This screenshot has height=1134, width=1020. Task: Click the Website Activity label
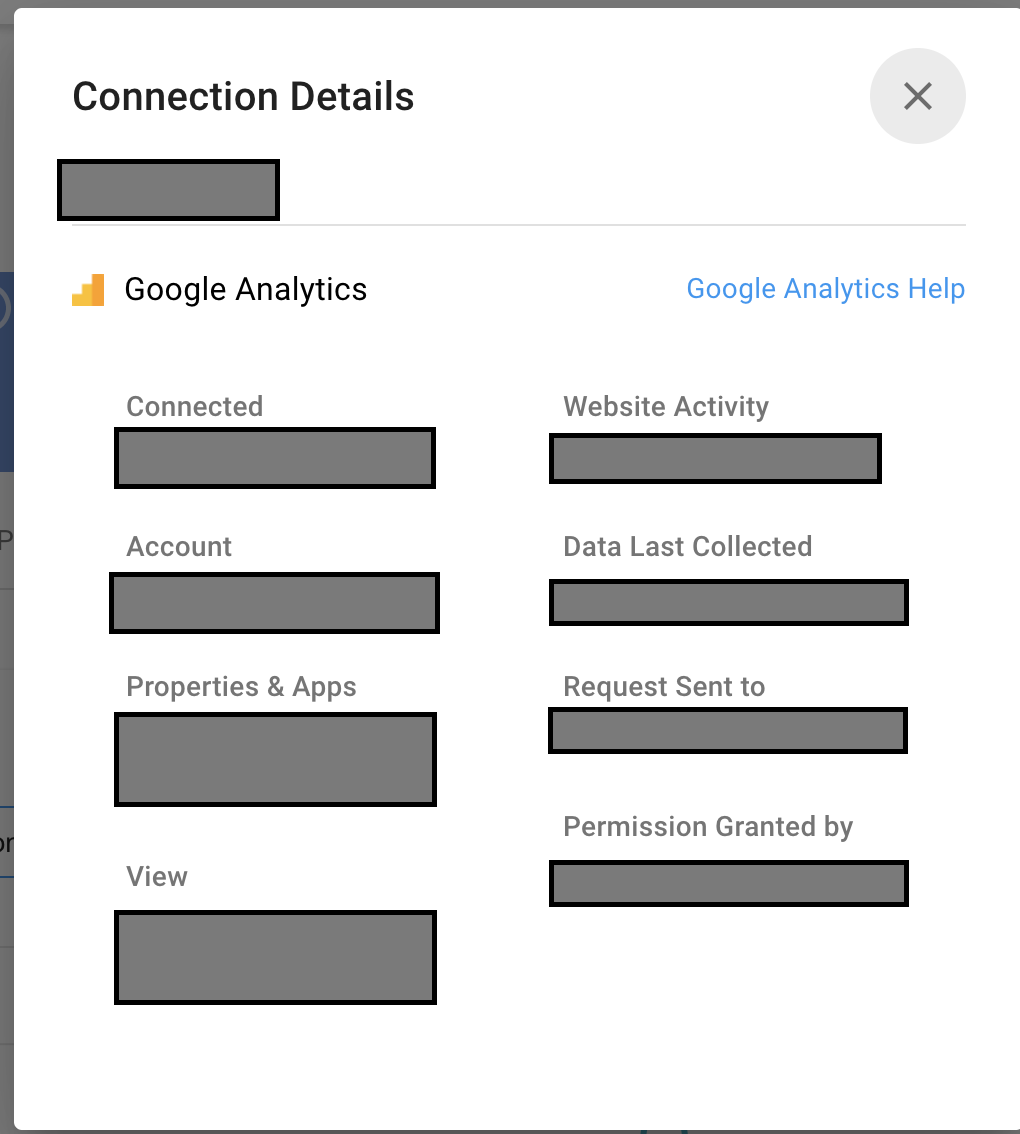click(x=666, y=407)
